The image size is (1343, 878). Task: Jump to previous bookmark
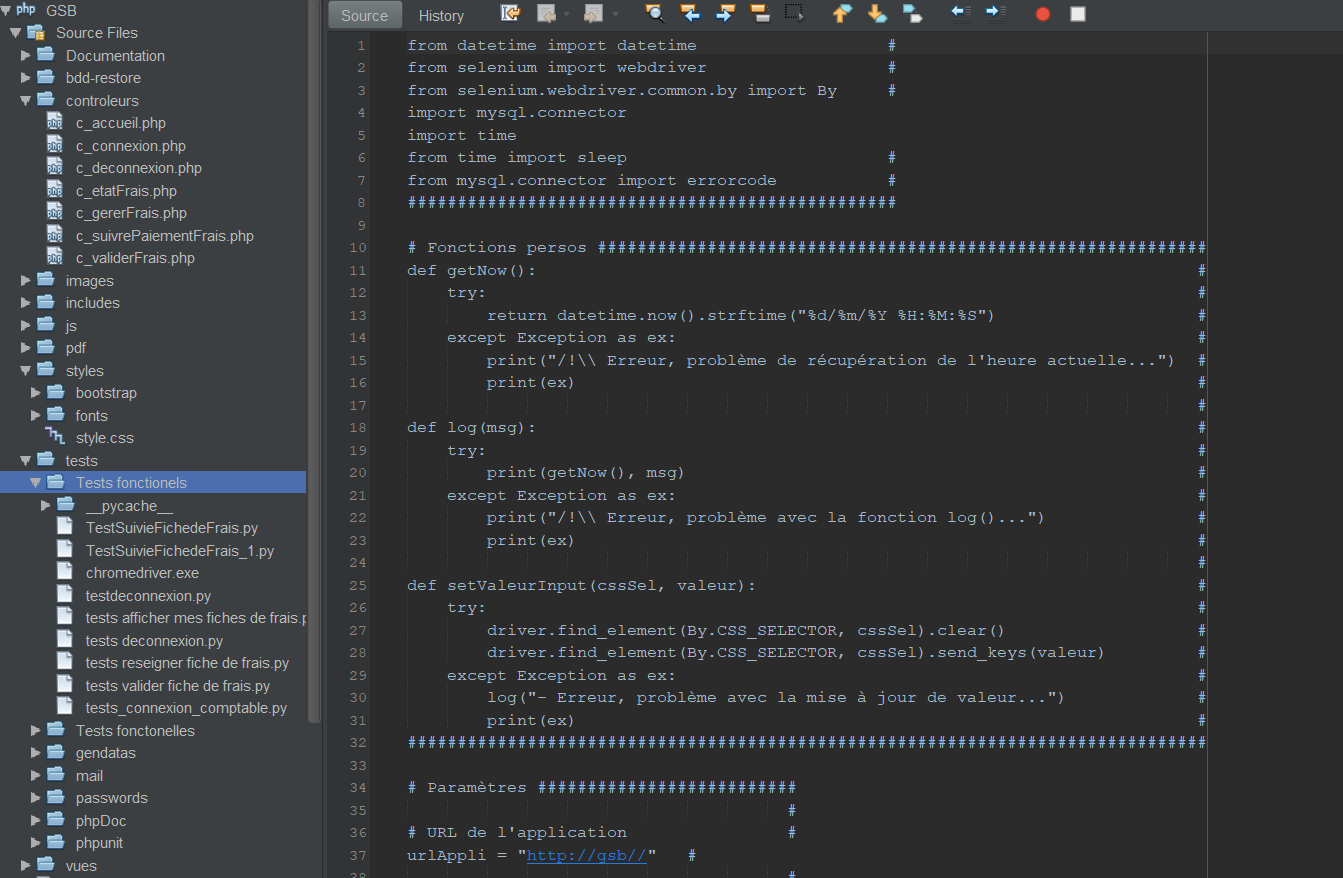842,14
